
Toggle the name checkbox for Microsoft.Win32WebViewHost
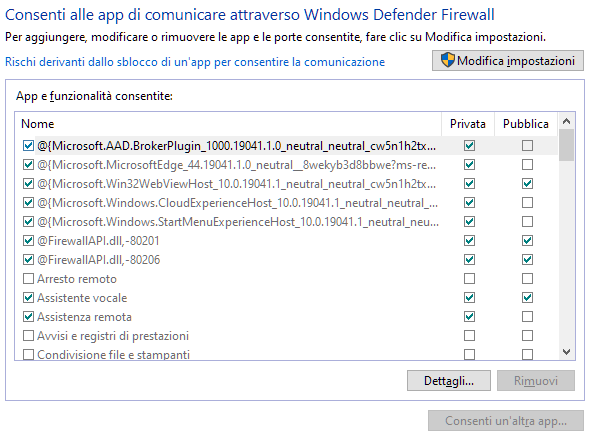28,184
